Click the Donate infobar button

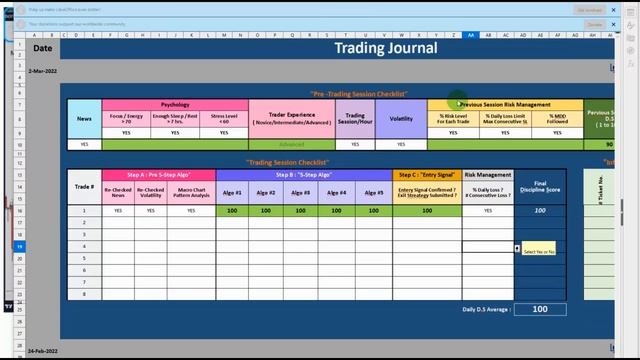coord(594,24)
